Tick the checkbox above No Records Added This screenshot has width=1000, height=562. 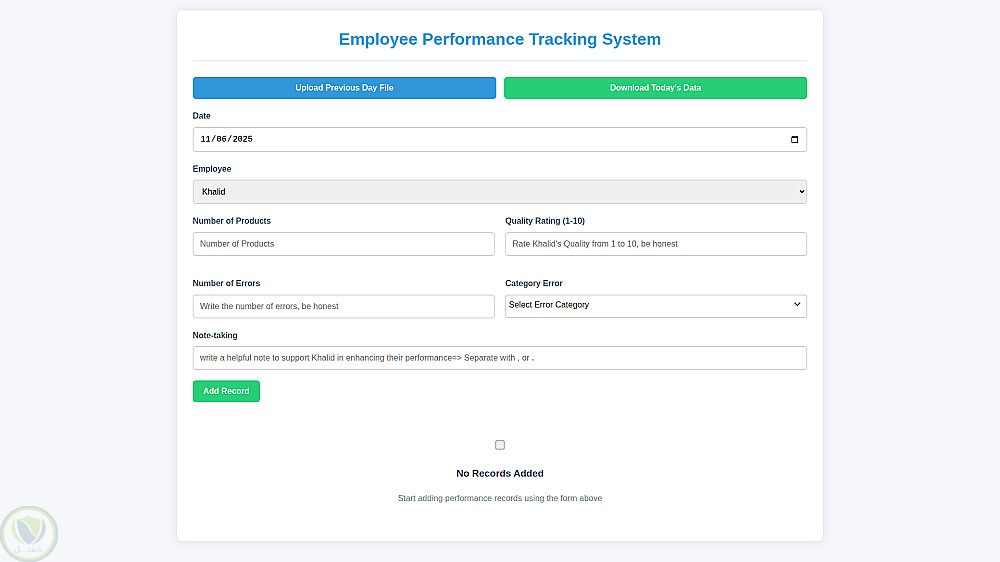click(x=500, y=445)
